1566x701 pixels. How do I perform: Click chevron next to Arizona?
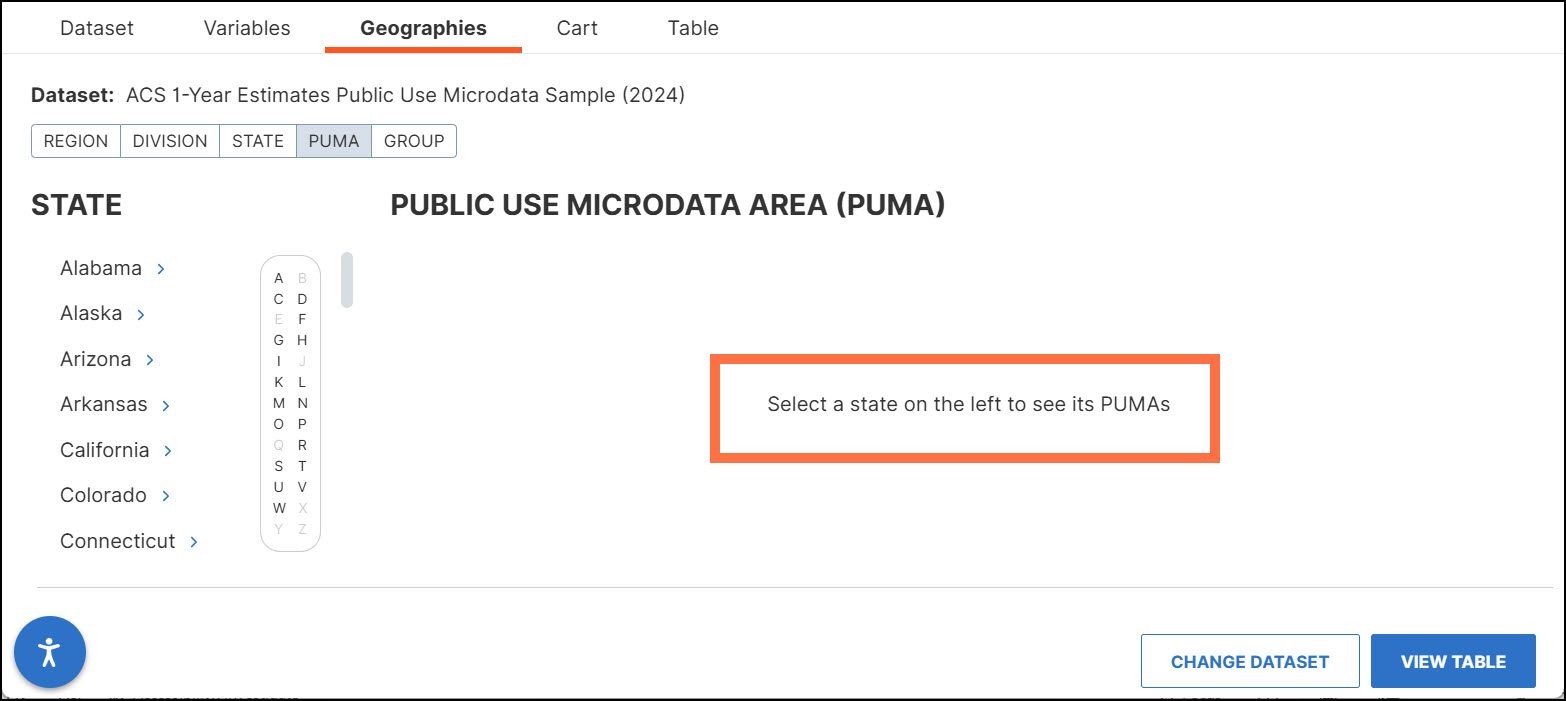point(150,360)
